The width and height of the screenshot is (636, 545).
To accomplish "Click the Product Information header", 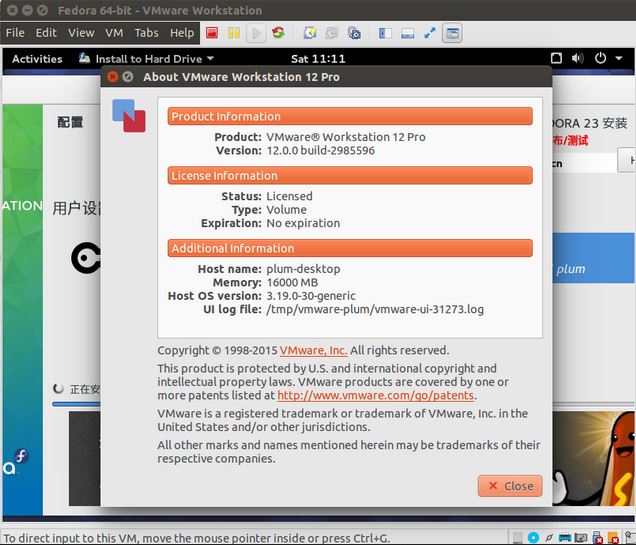I will 350,116.
